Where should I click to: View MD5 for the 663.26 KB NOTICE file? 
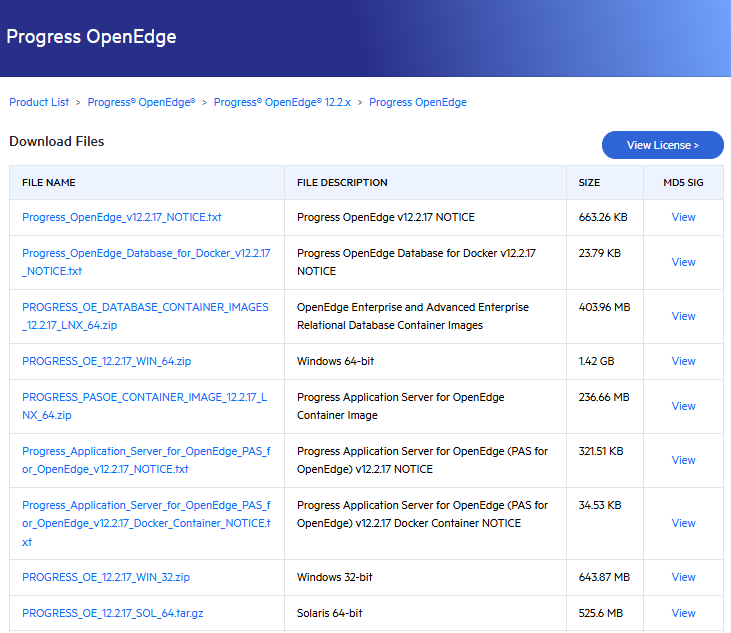point(683,217)
